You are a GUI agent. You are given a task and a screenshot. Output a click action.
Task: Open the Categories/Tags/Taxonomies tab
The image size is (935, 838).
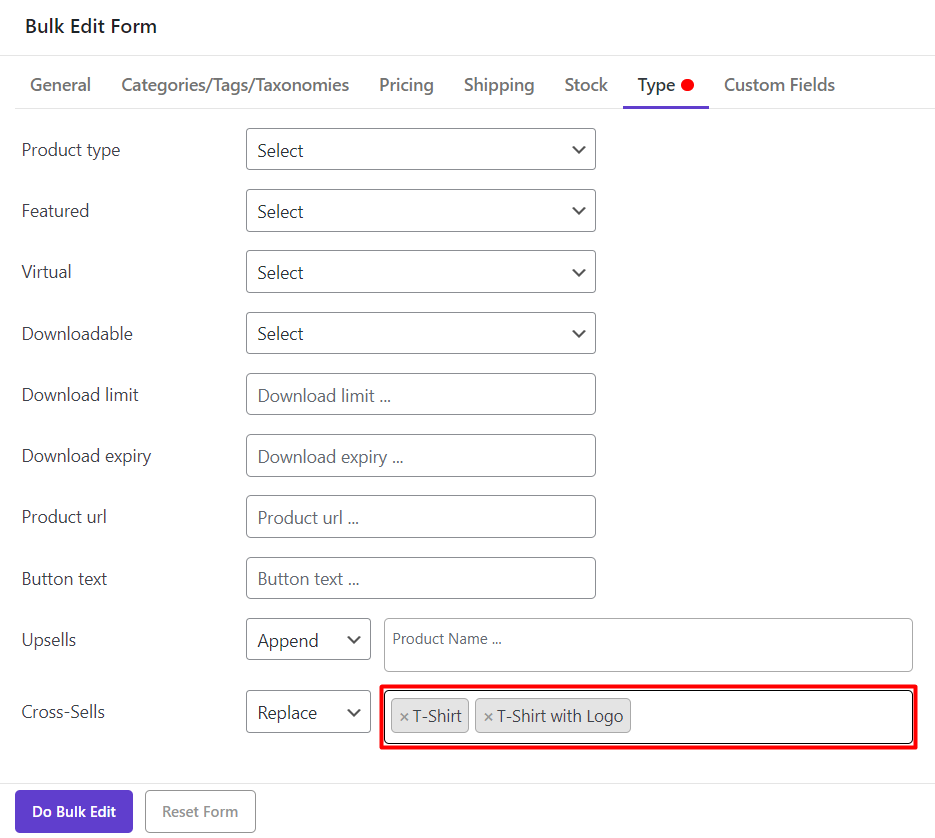click(235, 85)
